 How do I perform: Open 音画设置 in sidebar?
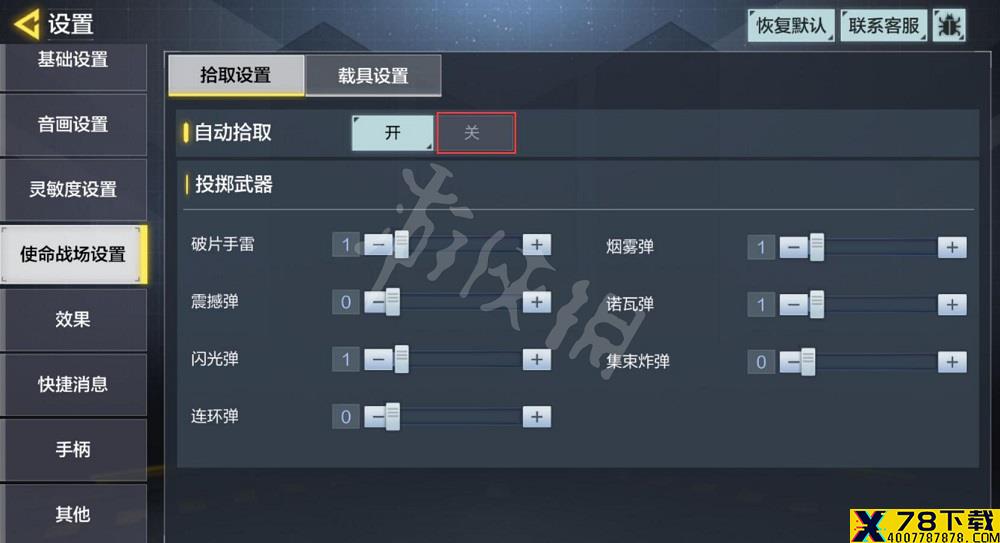(x=73, y=124)
